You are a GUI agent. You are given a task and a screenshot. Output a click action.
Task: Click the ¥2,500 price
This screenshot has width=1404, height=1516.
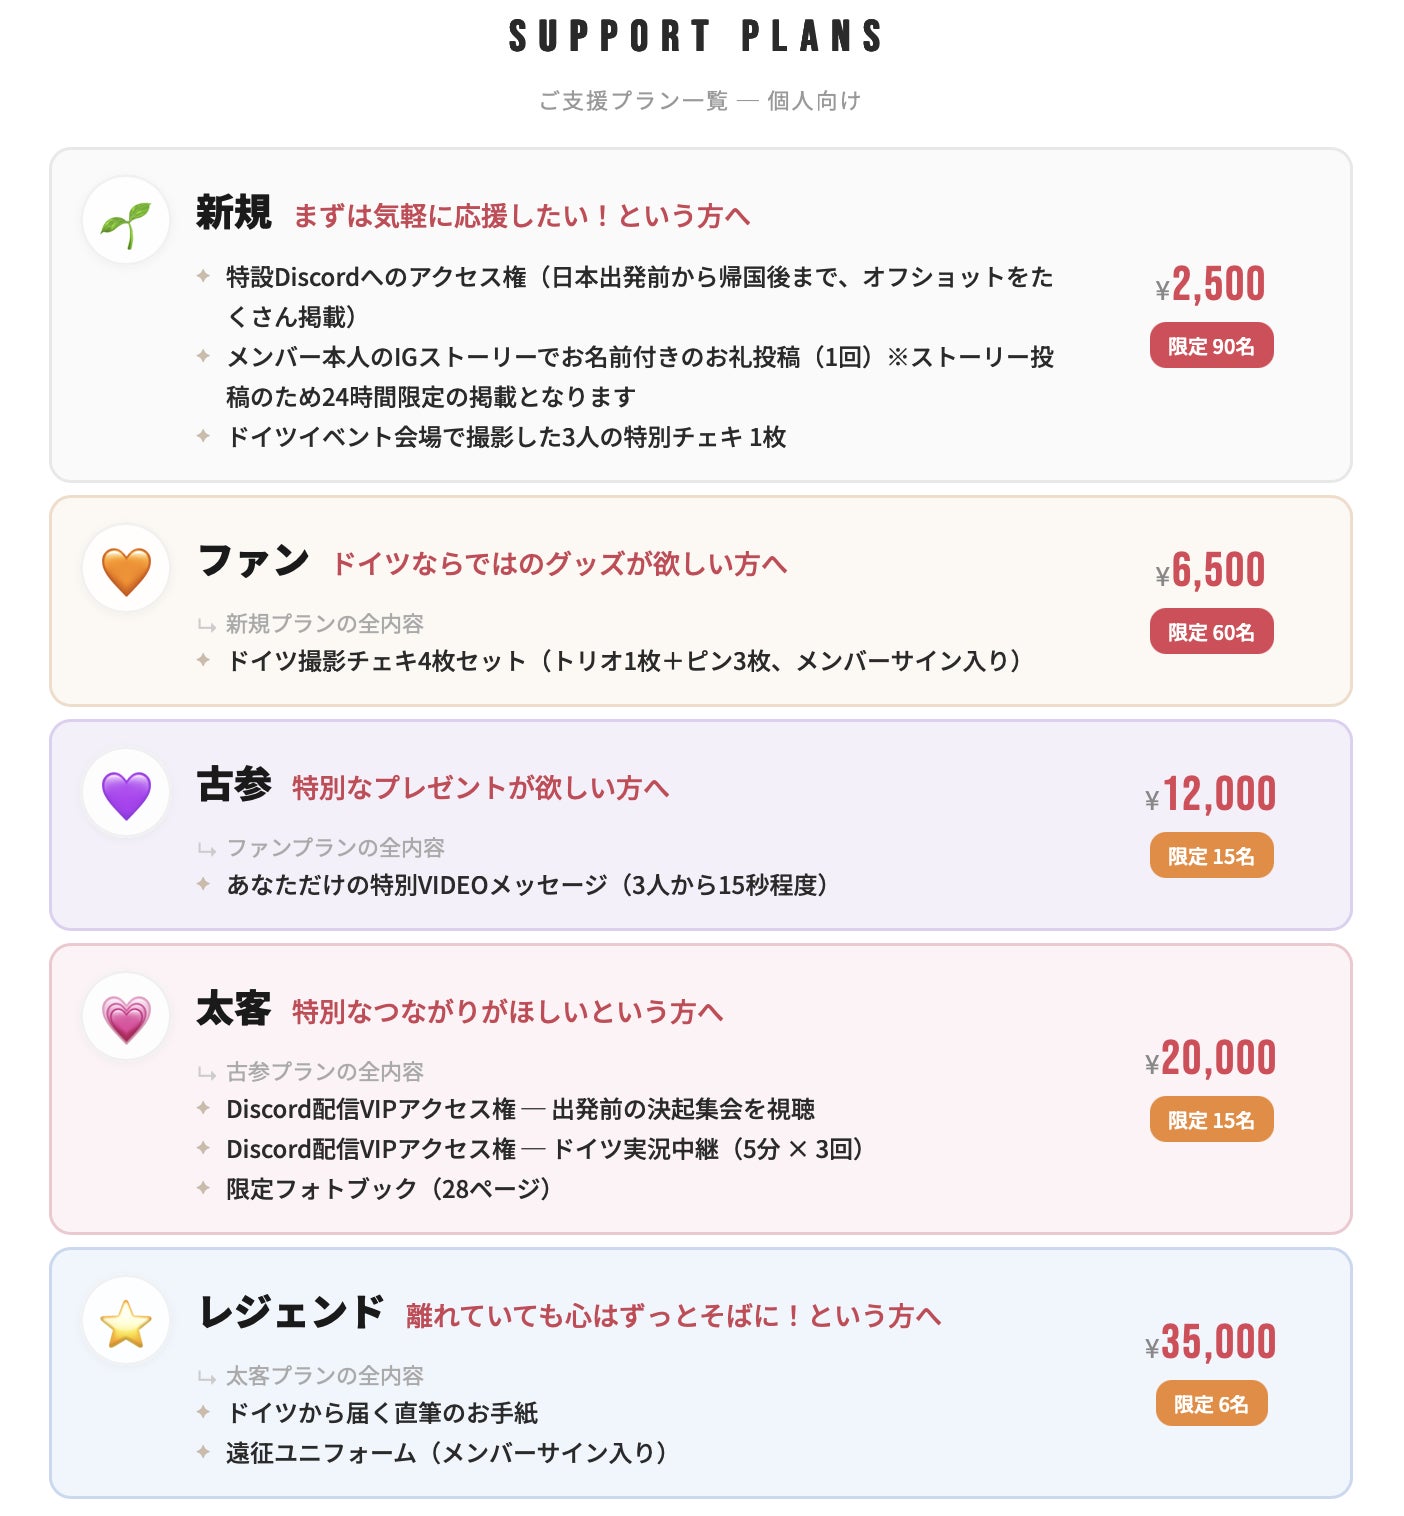click(x=1211, y=285)
